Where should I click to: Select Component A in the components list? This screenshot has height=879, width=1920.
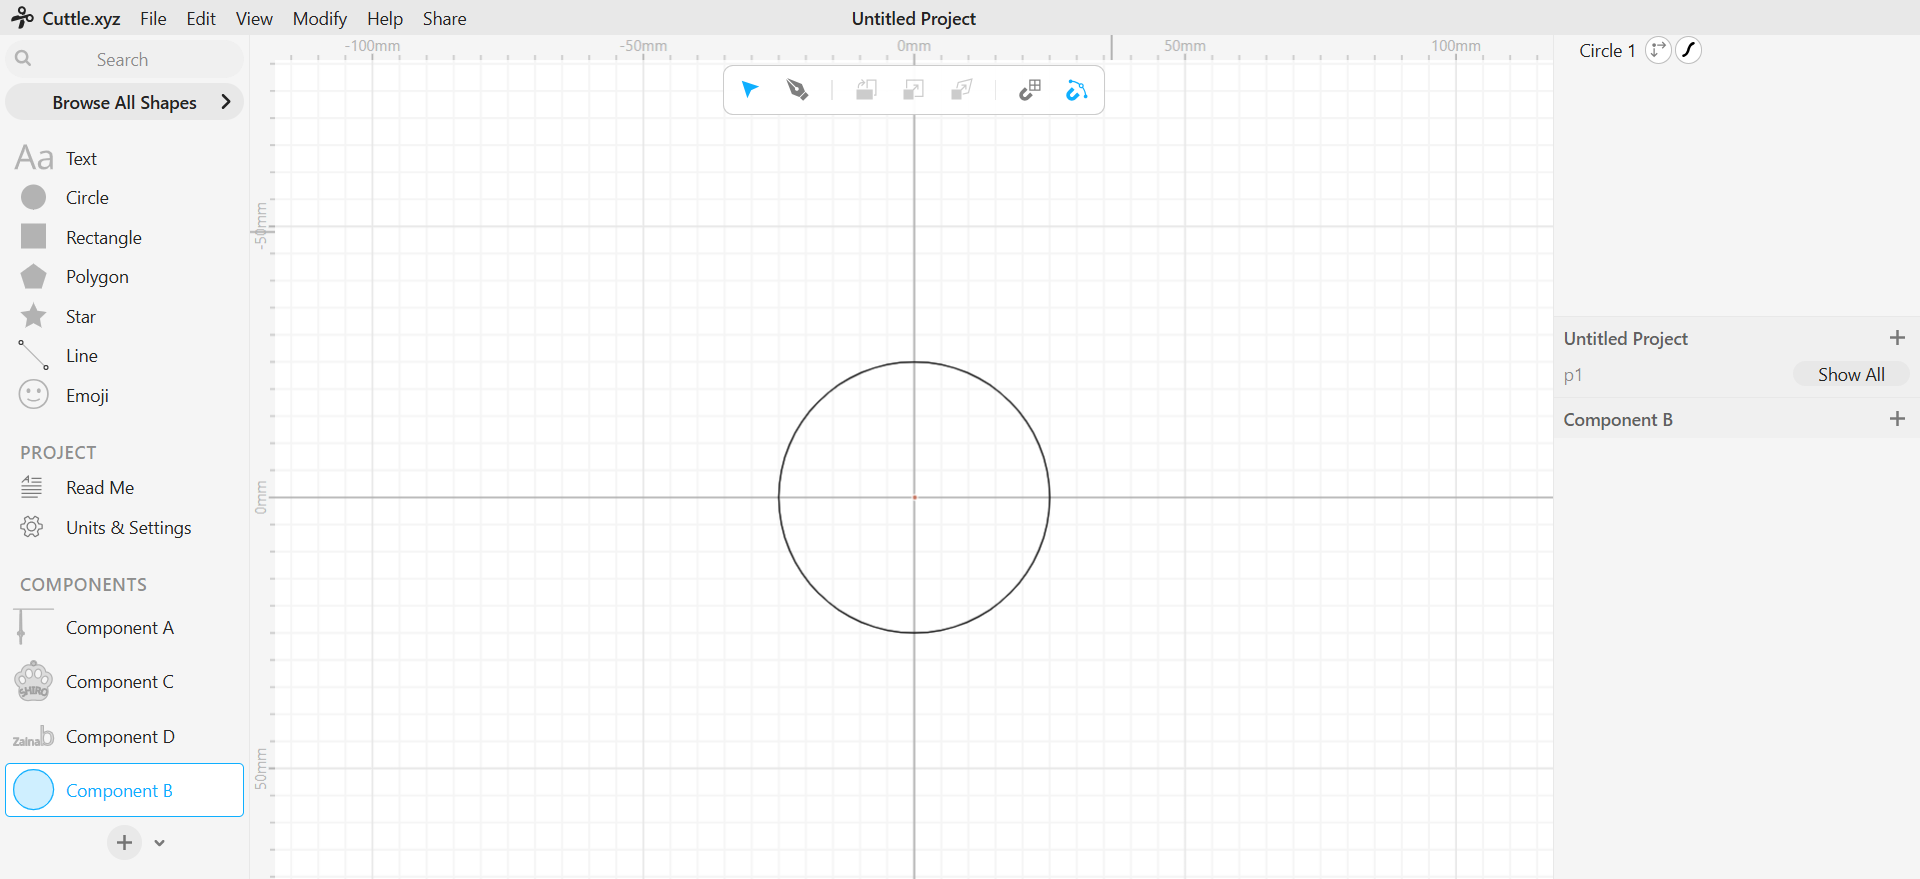tap(124, 627)
